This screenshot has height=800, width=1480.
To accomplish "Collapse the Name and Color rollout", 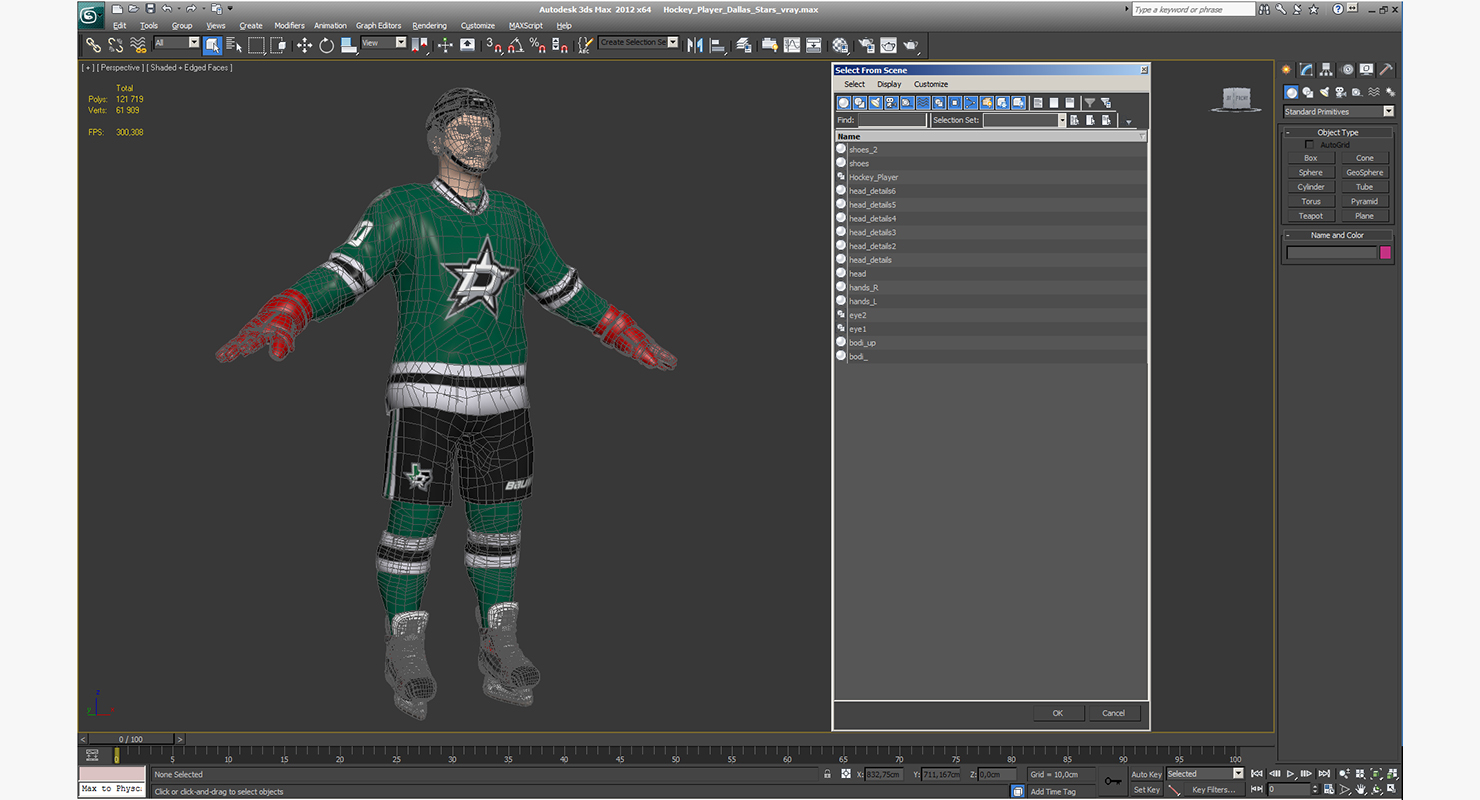I will pyautogui.click(x=1337, y=235).
